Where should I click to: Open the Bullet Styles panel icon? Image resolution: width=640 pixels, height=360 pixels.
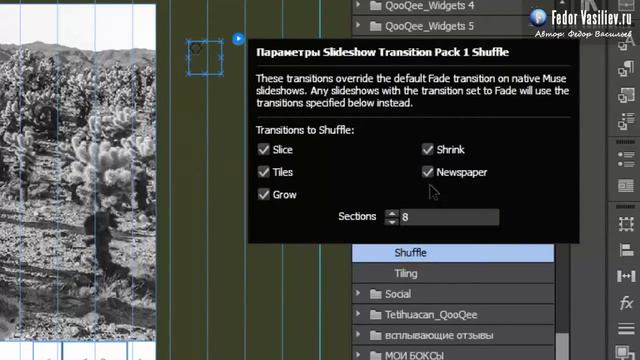point(626,122)
